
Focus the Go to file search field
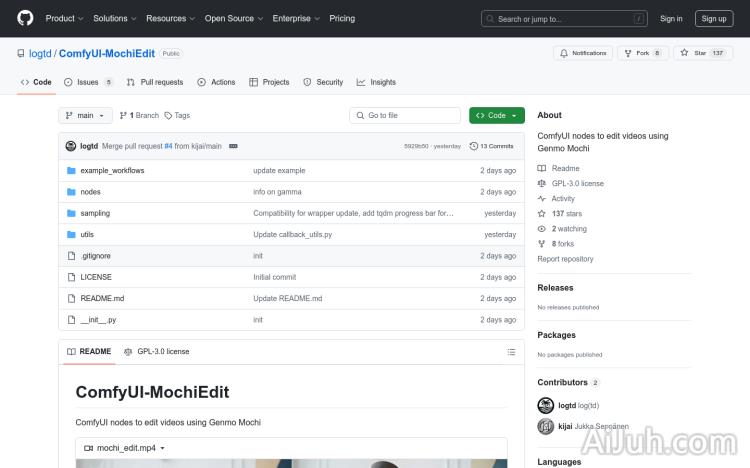[x=404, y=116]
